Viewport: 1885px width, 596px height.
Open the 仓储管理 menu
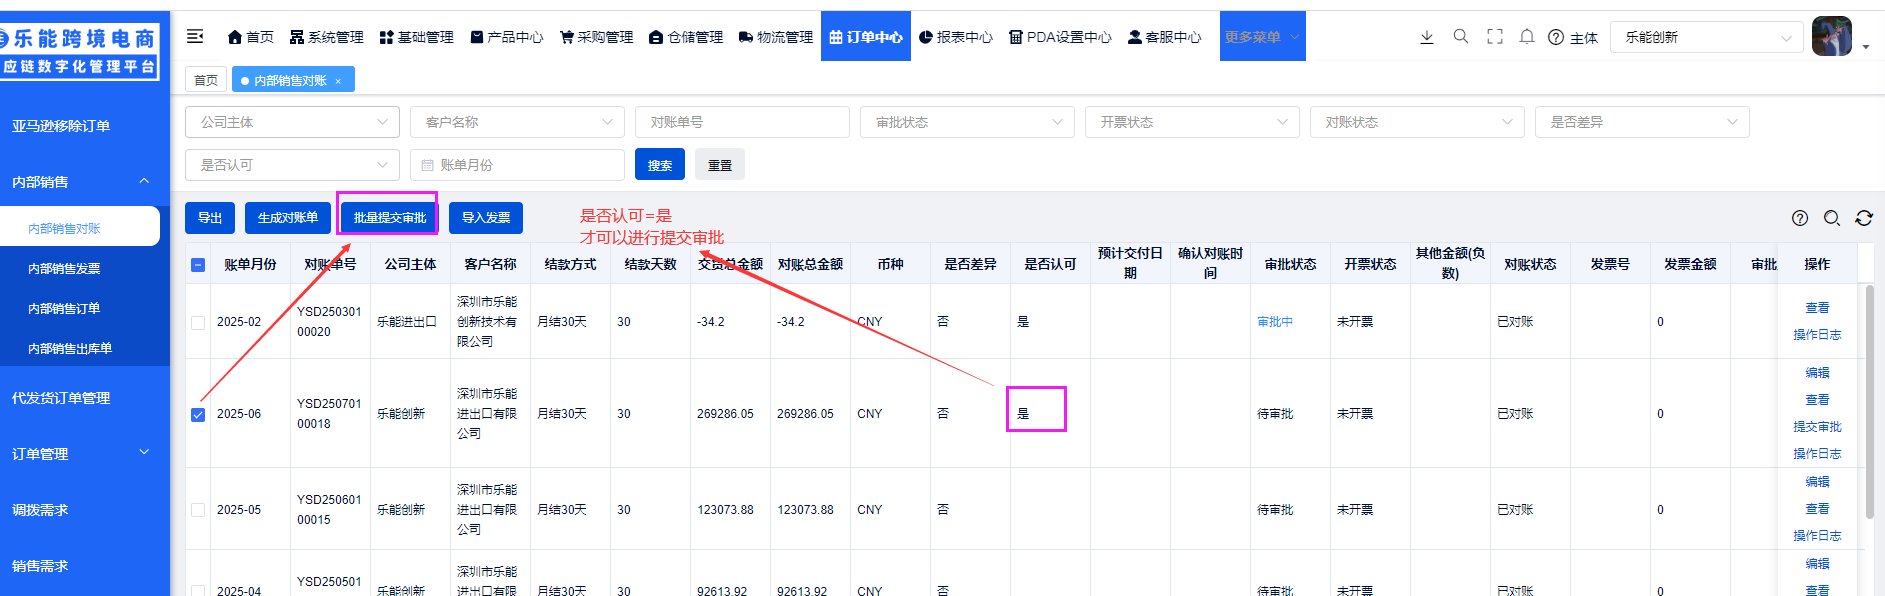(686, 37)
